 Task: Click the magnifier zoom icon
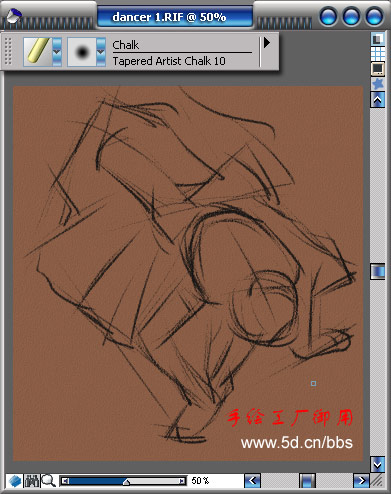48,481
